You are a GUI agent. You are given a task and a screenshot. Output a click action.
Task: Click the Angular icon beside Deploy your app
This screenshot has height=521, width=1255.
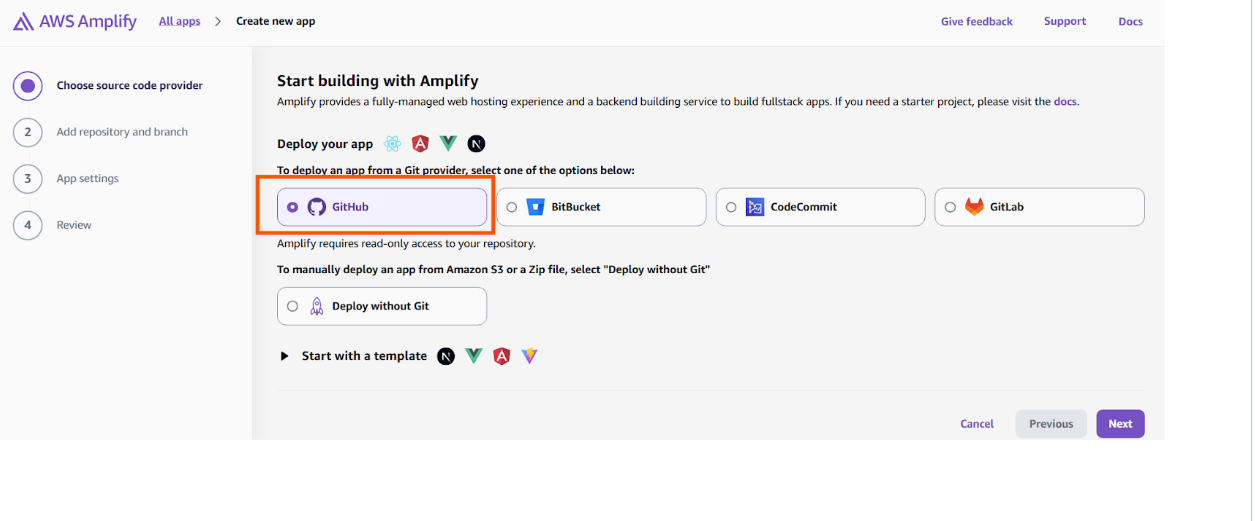click(x=420, y=144)
